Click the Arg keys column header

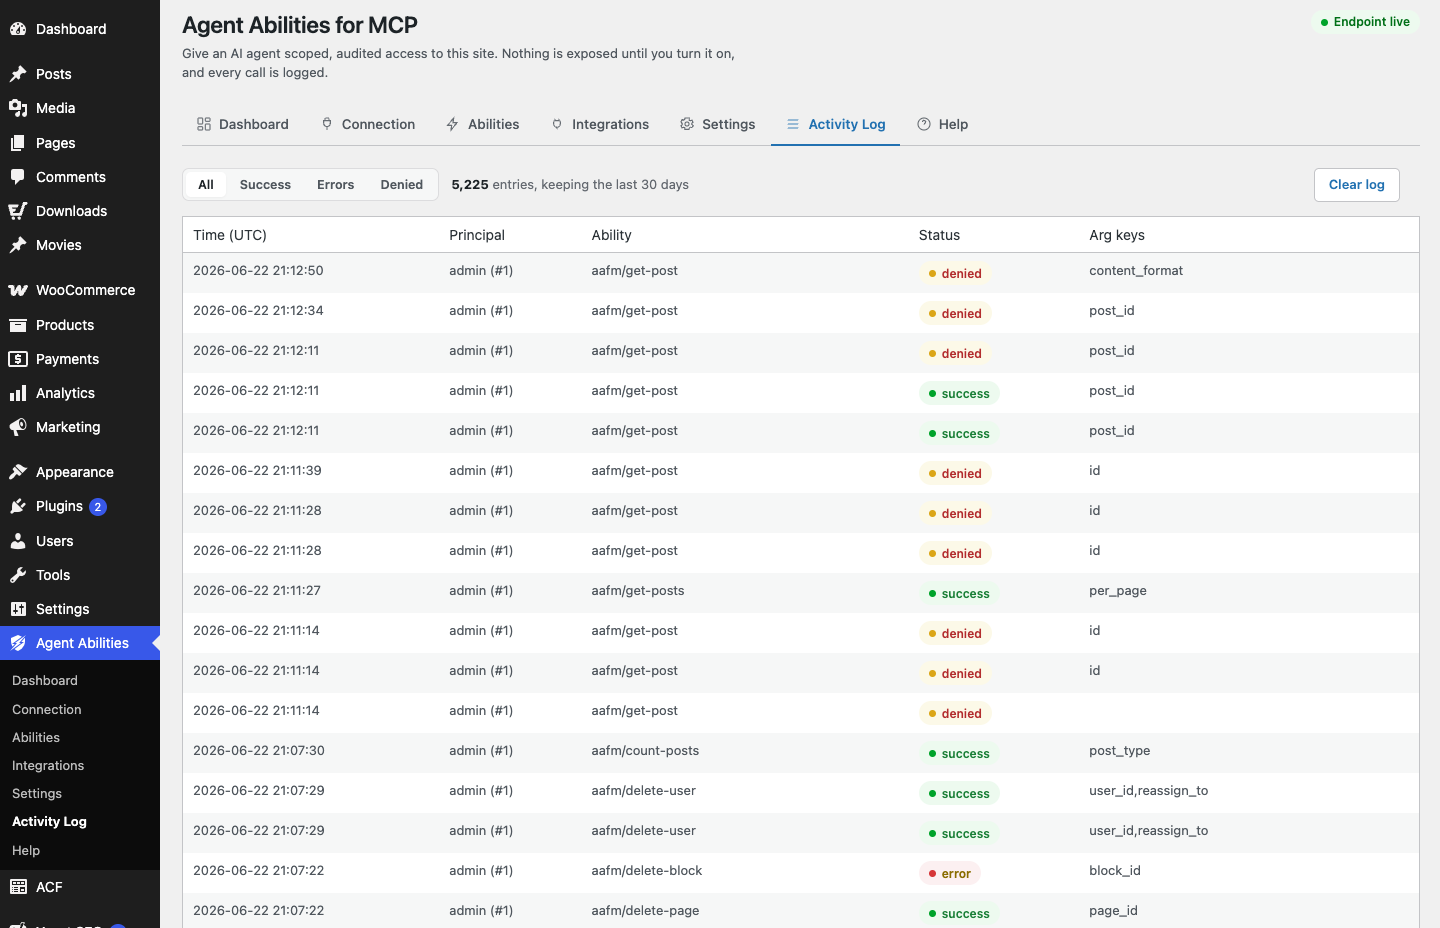point(1117,235)
